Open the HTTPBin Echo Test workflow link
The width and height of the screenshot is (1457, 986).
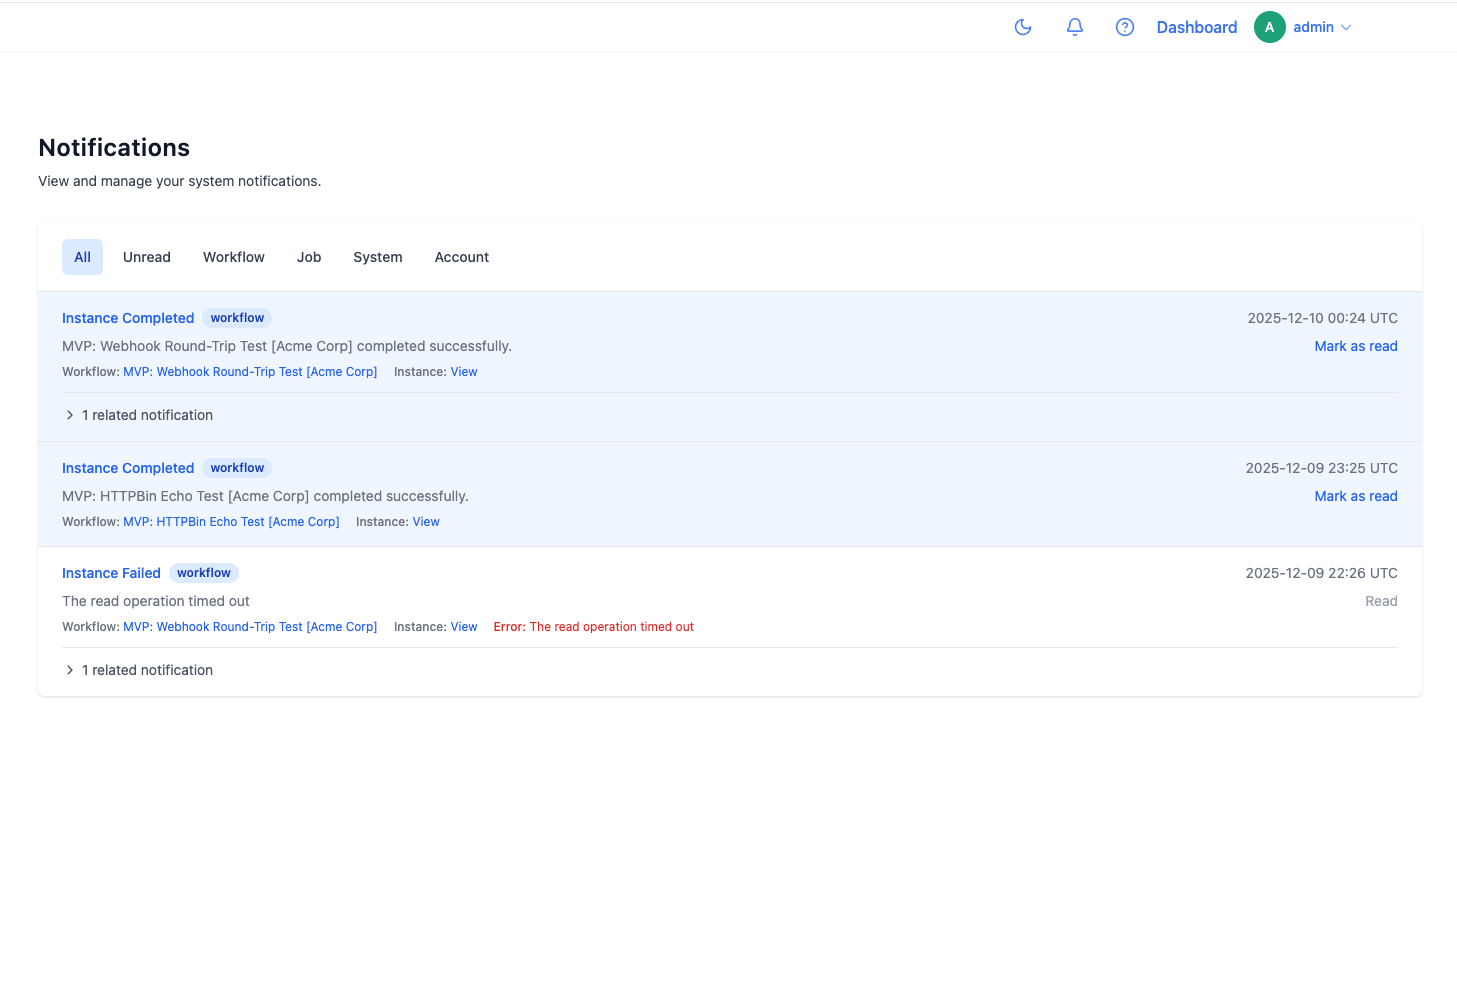[x=231, y=522]
